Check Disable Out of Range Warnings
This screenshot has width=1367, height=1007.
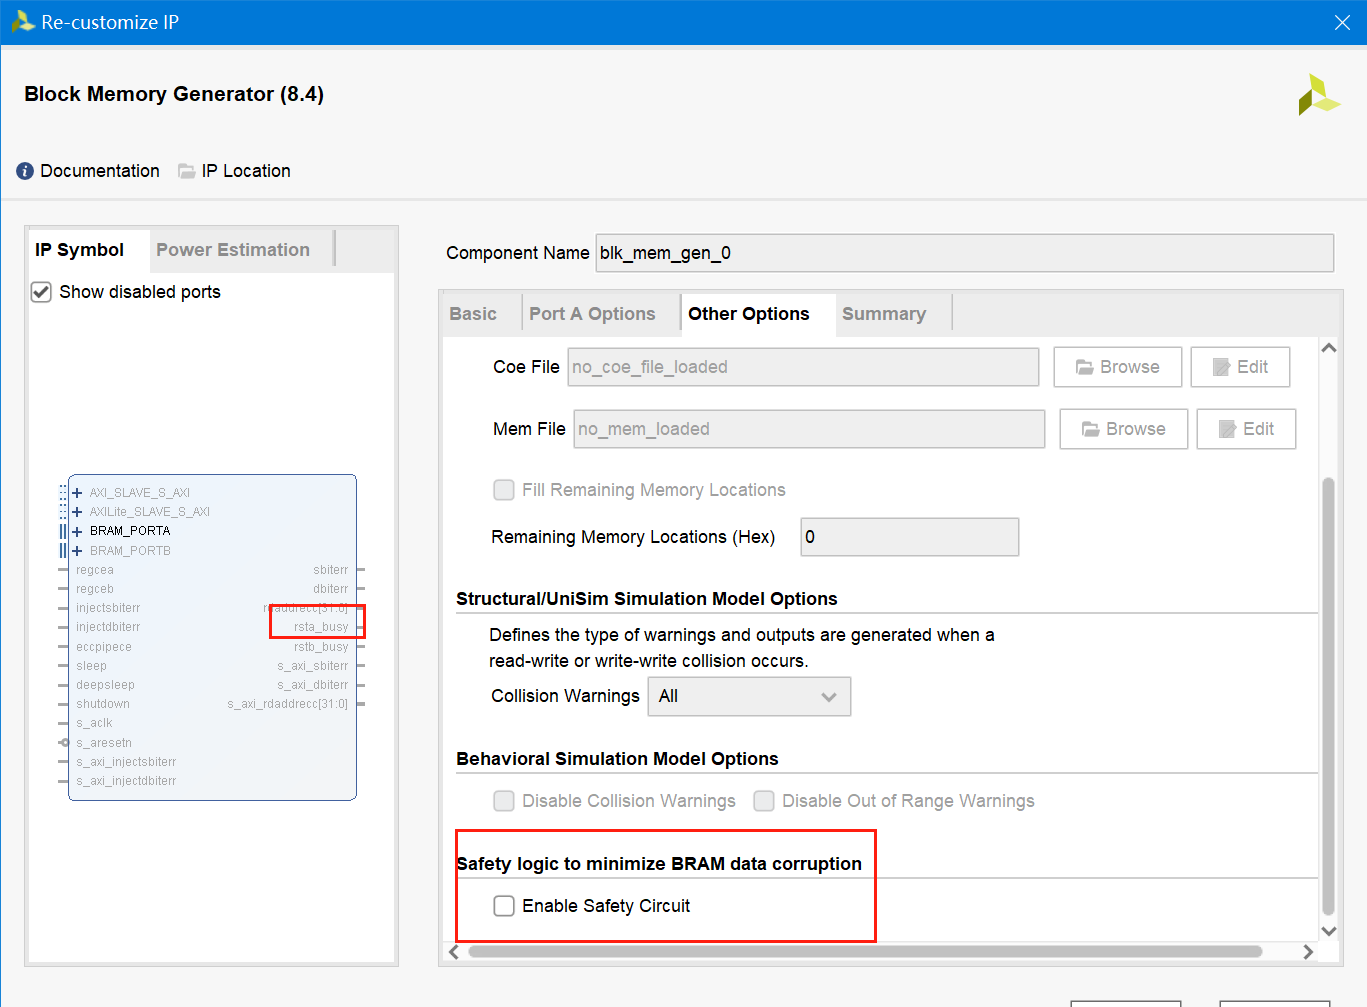tap(764, 801)
